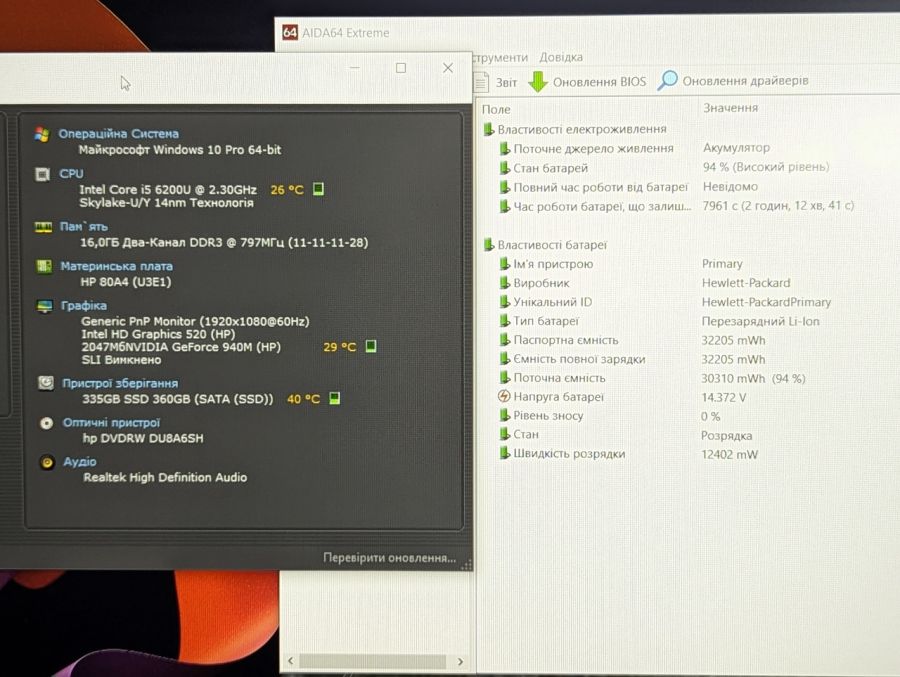
Task: Click the Значення column header
Action: (x=731, y=108)
